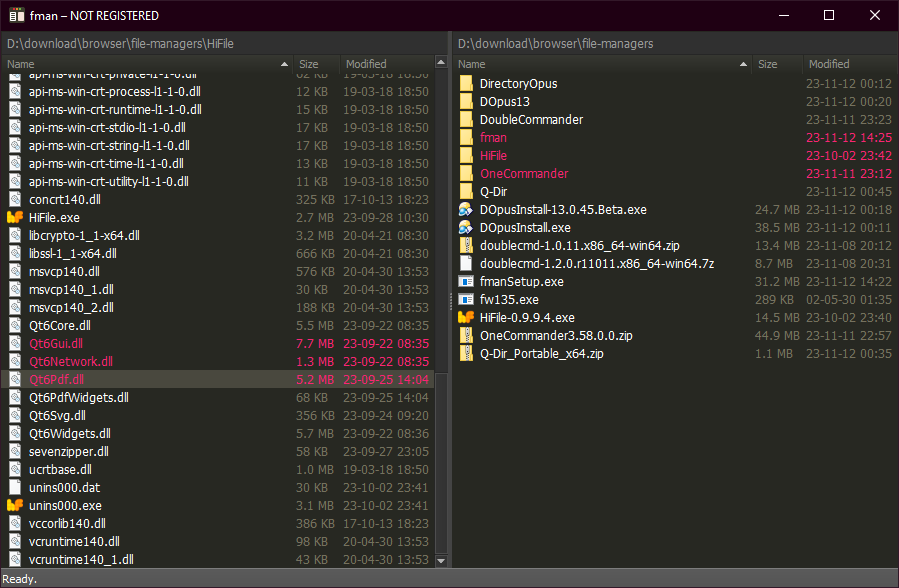Click the fmanSetup.exe file icon

466,282
